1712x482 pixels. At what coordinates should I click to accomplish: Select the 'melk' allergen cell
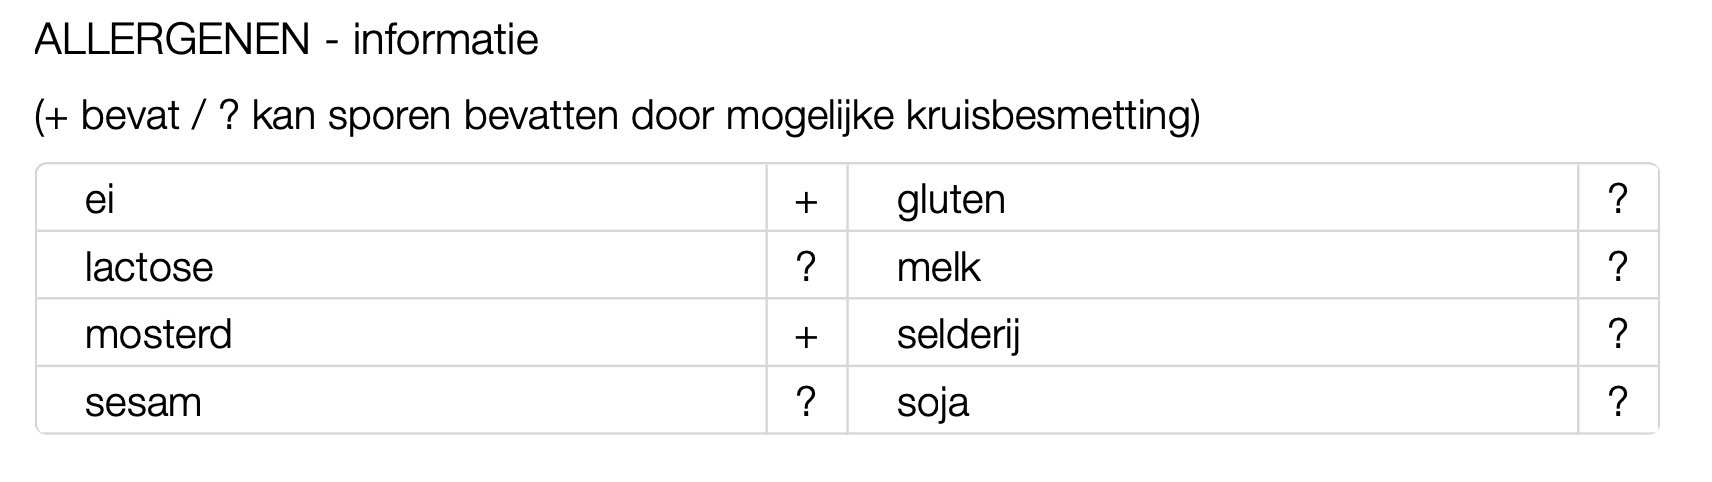[x=939, y=267]
